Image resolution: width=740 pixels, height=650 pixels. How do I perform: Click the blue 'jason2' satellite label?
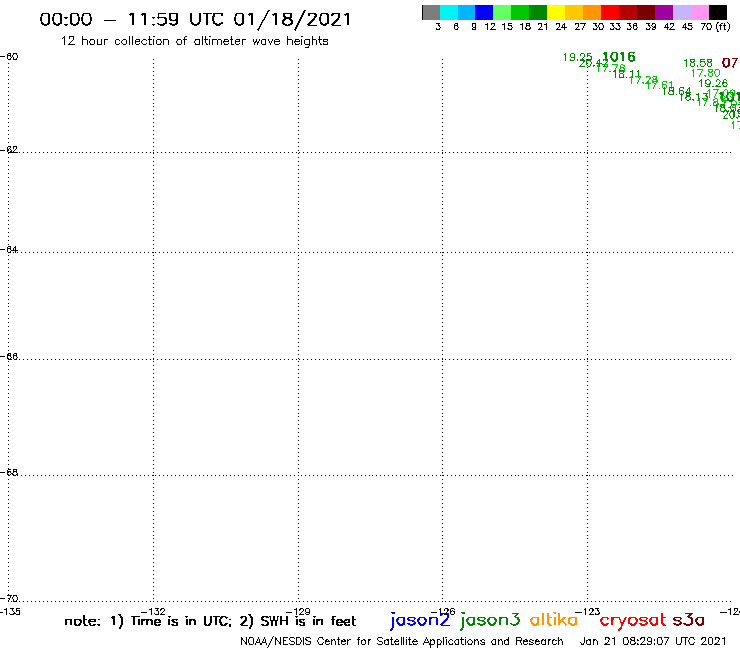tap(420, 620)
